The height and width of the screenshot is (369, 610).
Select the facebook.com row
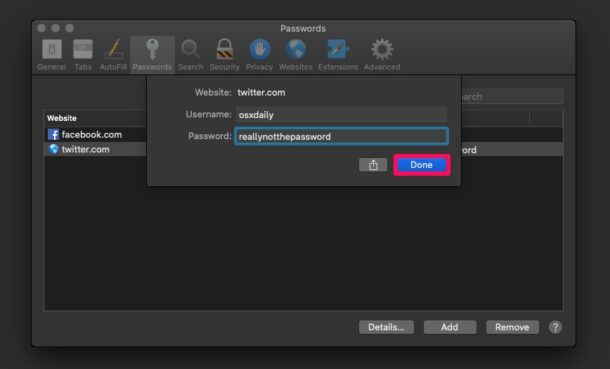[x=96, y=135]
